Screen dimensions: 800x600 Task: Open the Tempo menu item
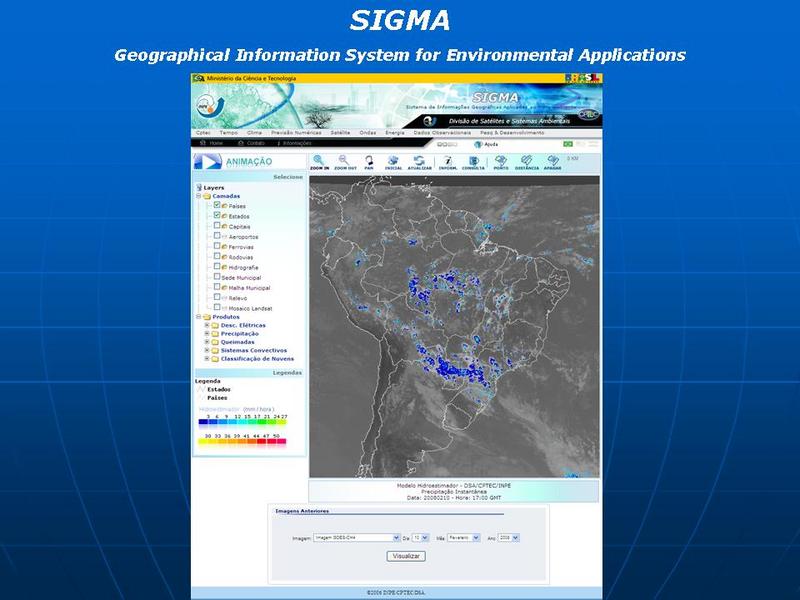(229, 133)
